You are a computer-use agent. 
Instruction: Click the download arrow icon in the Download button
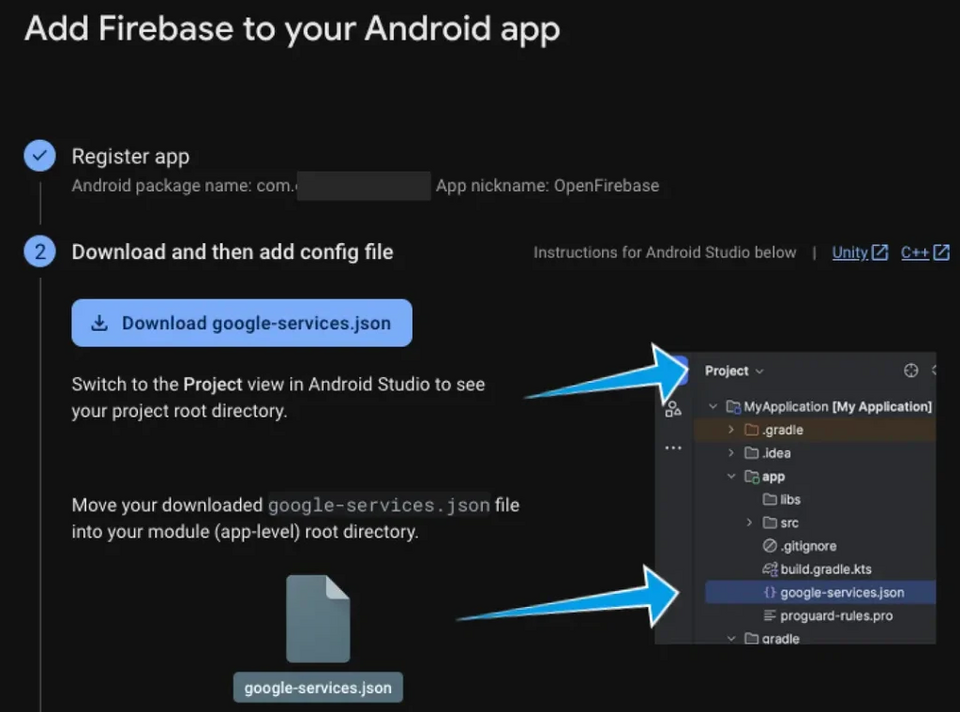tap(99, 323)
